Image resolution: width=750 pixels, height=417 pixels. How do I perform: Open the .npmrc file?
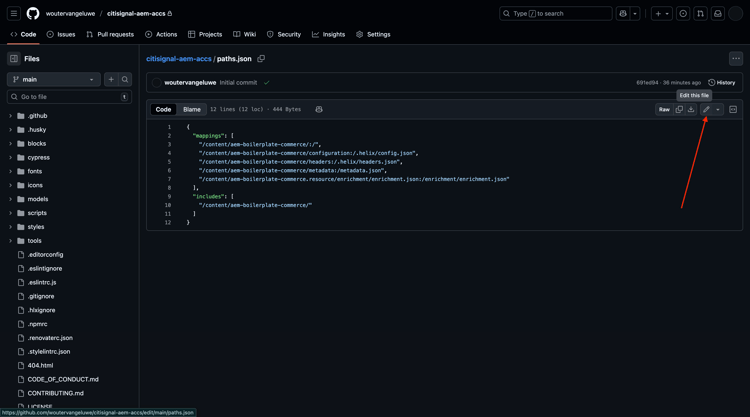[37, 324]
